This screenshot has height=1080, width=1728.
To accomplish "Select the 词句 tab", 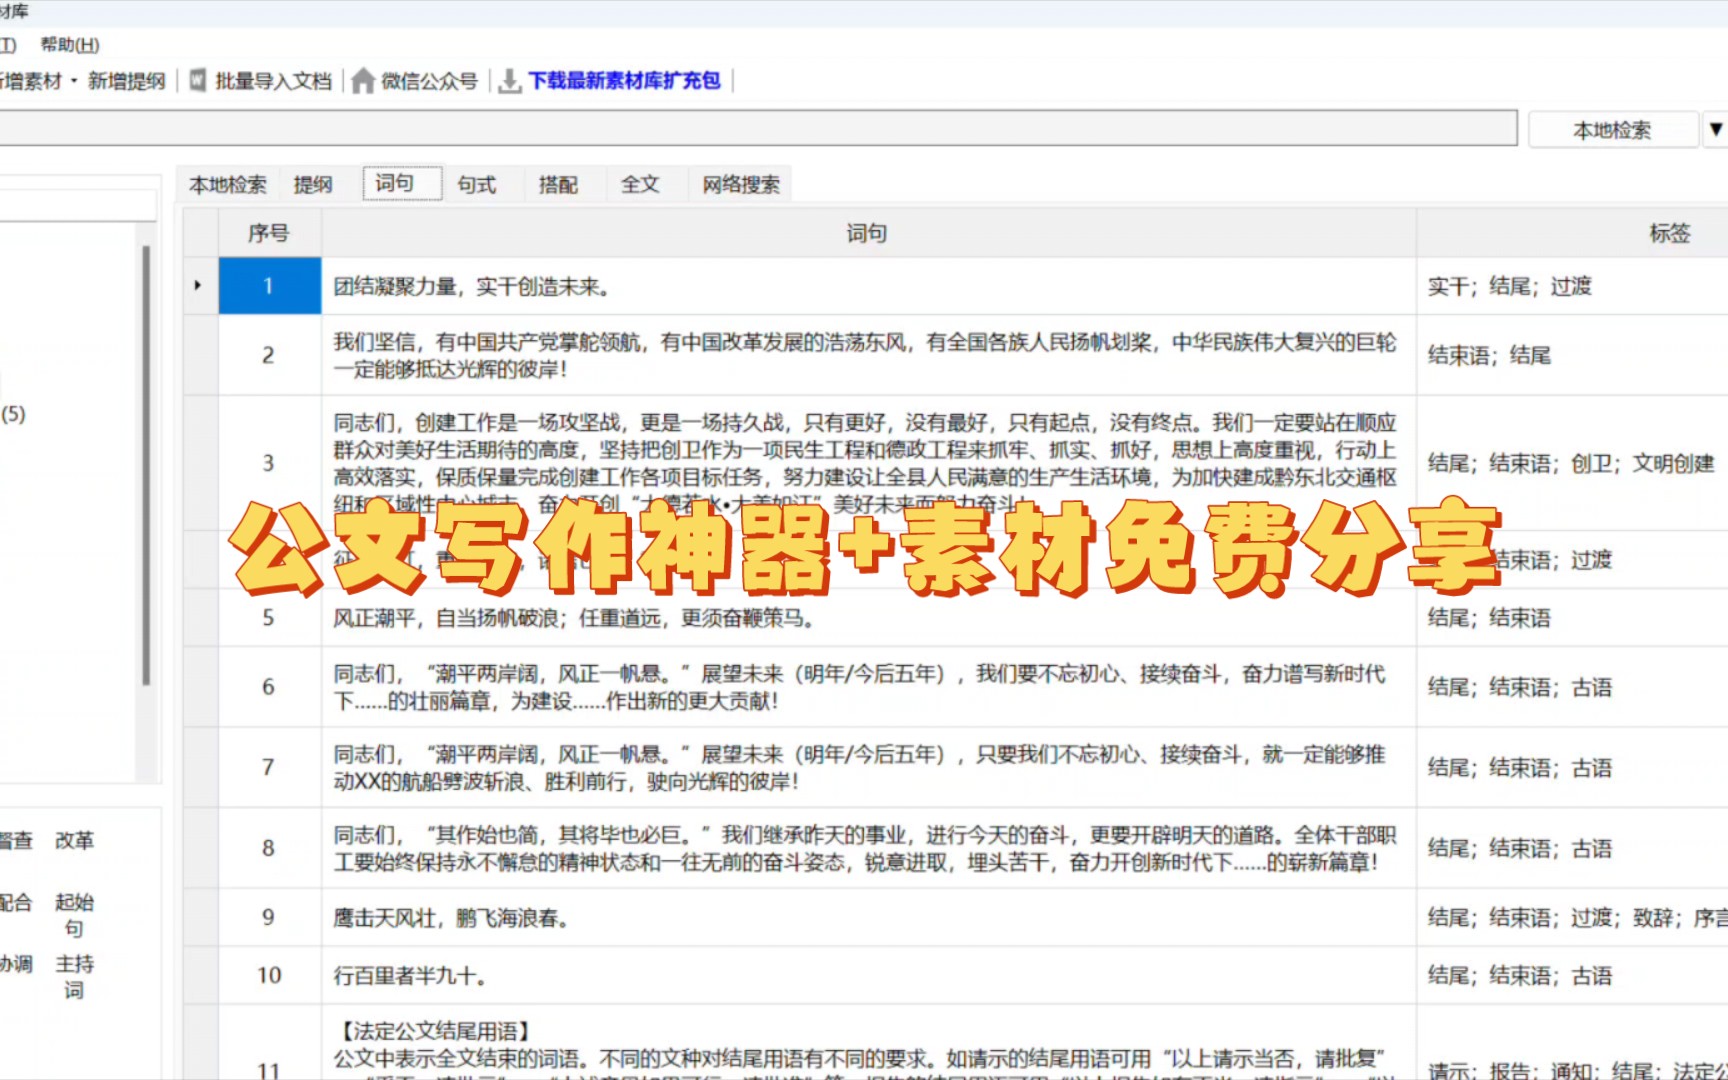I will pos(402,183).
